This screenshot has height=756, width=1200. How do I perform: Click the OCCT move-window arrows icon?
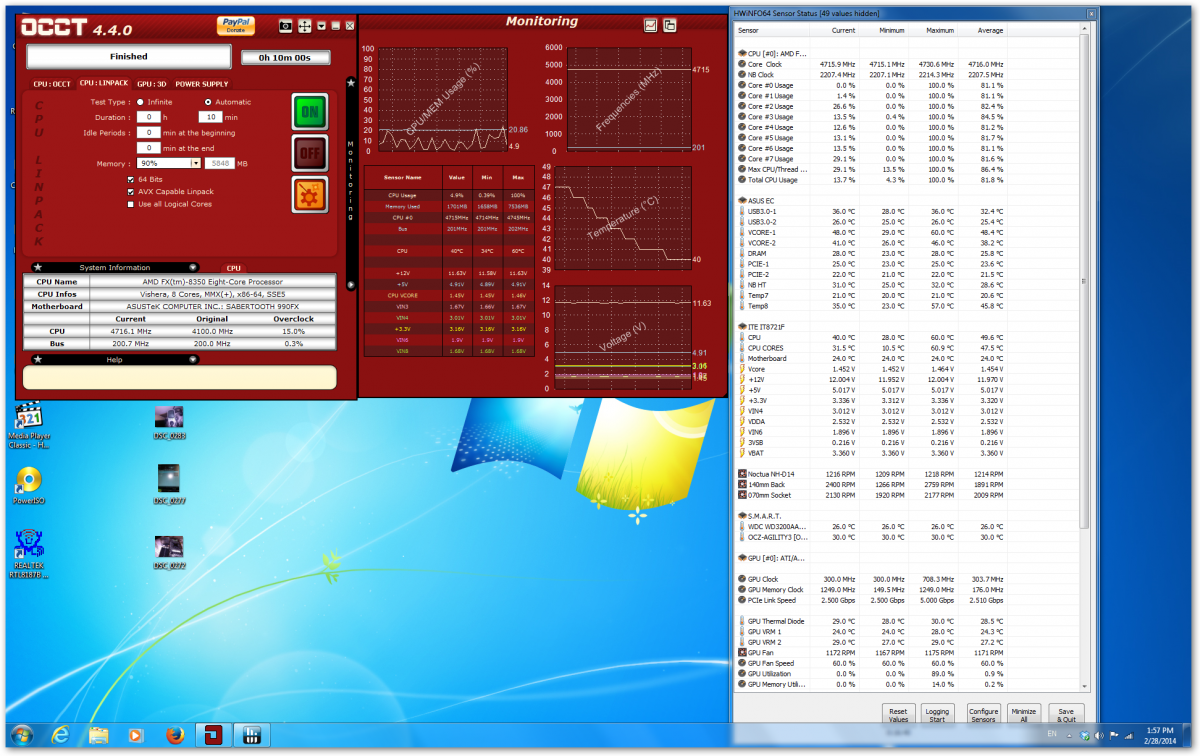pos(305,25)
